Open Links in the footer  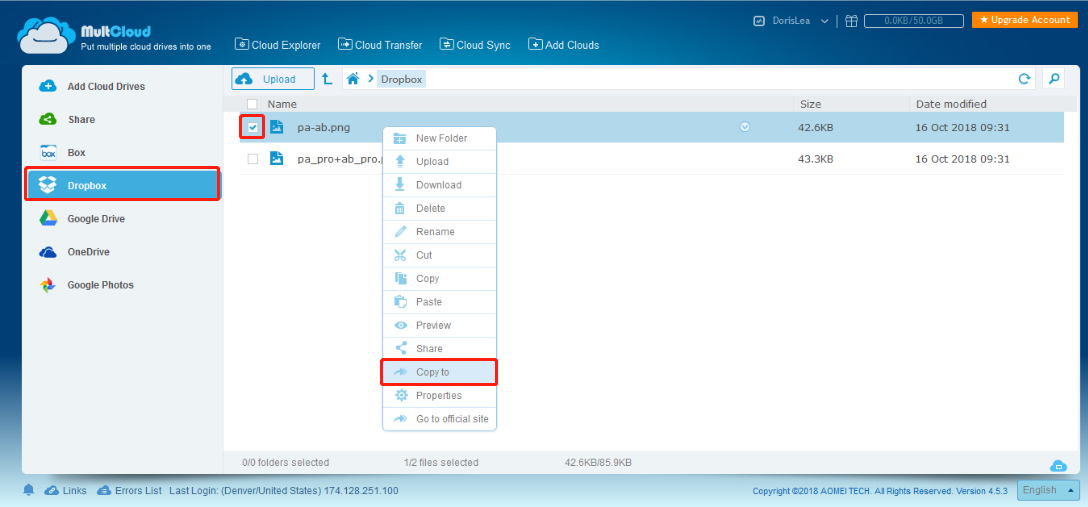point(66,490)
